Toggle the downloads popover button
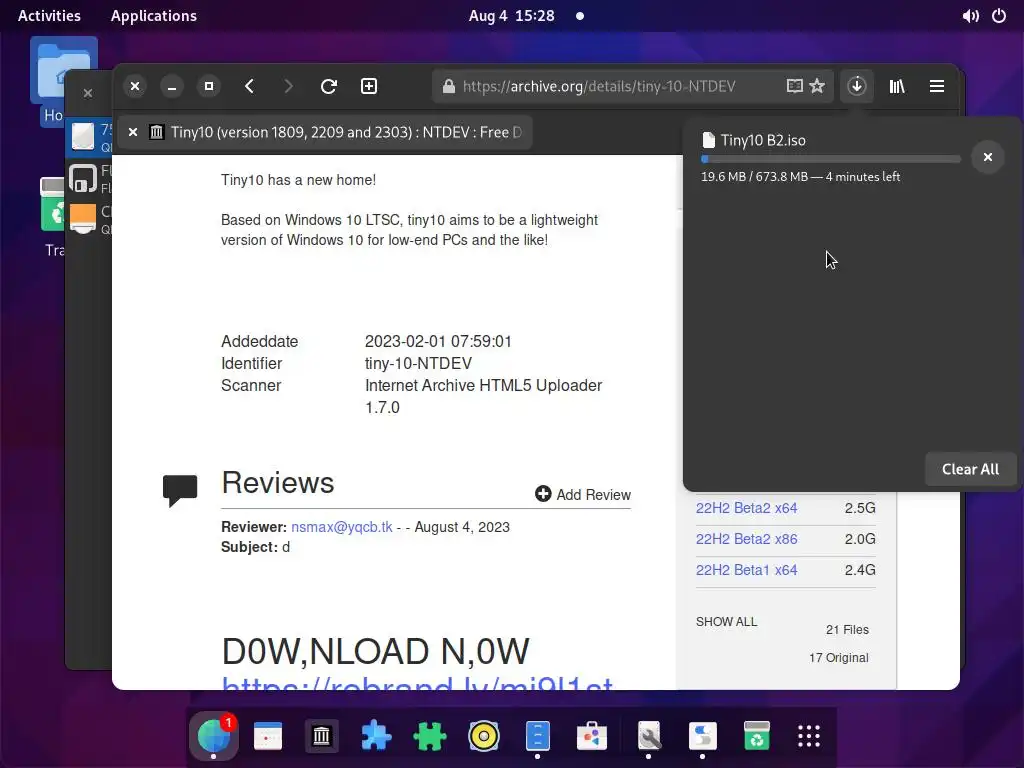Image resolution: width=1024 pixels, height=768 pixels. click(x=857, y=86)
